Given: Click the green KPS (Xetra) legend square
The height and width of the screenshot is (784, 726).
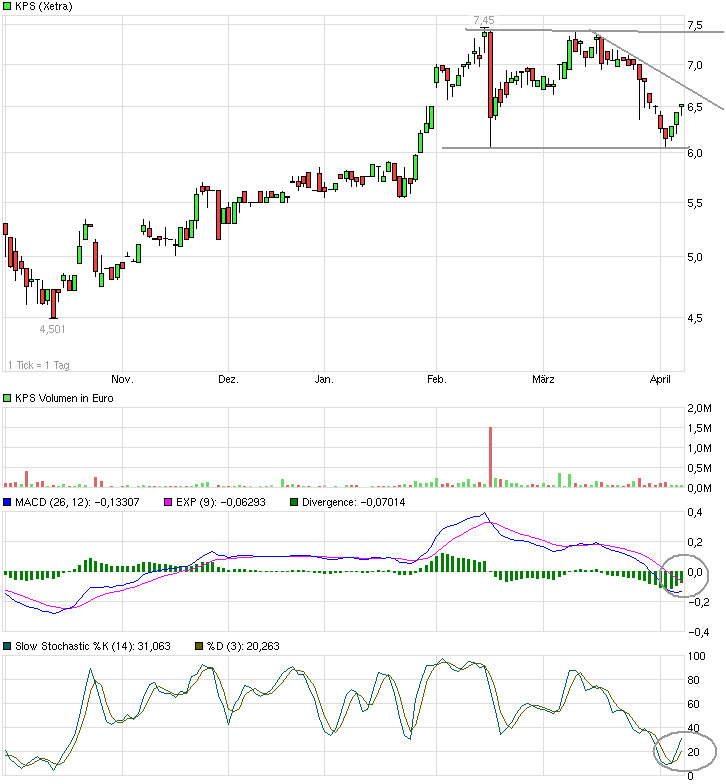Looking at the screenshot, I should point(8,7).
